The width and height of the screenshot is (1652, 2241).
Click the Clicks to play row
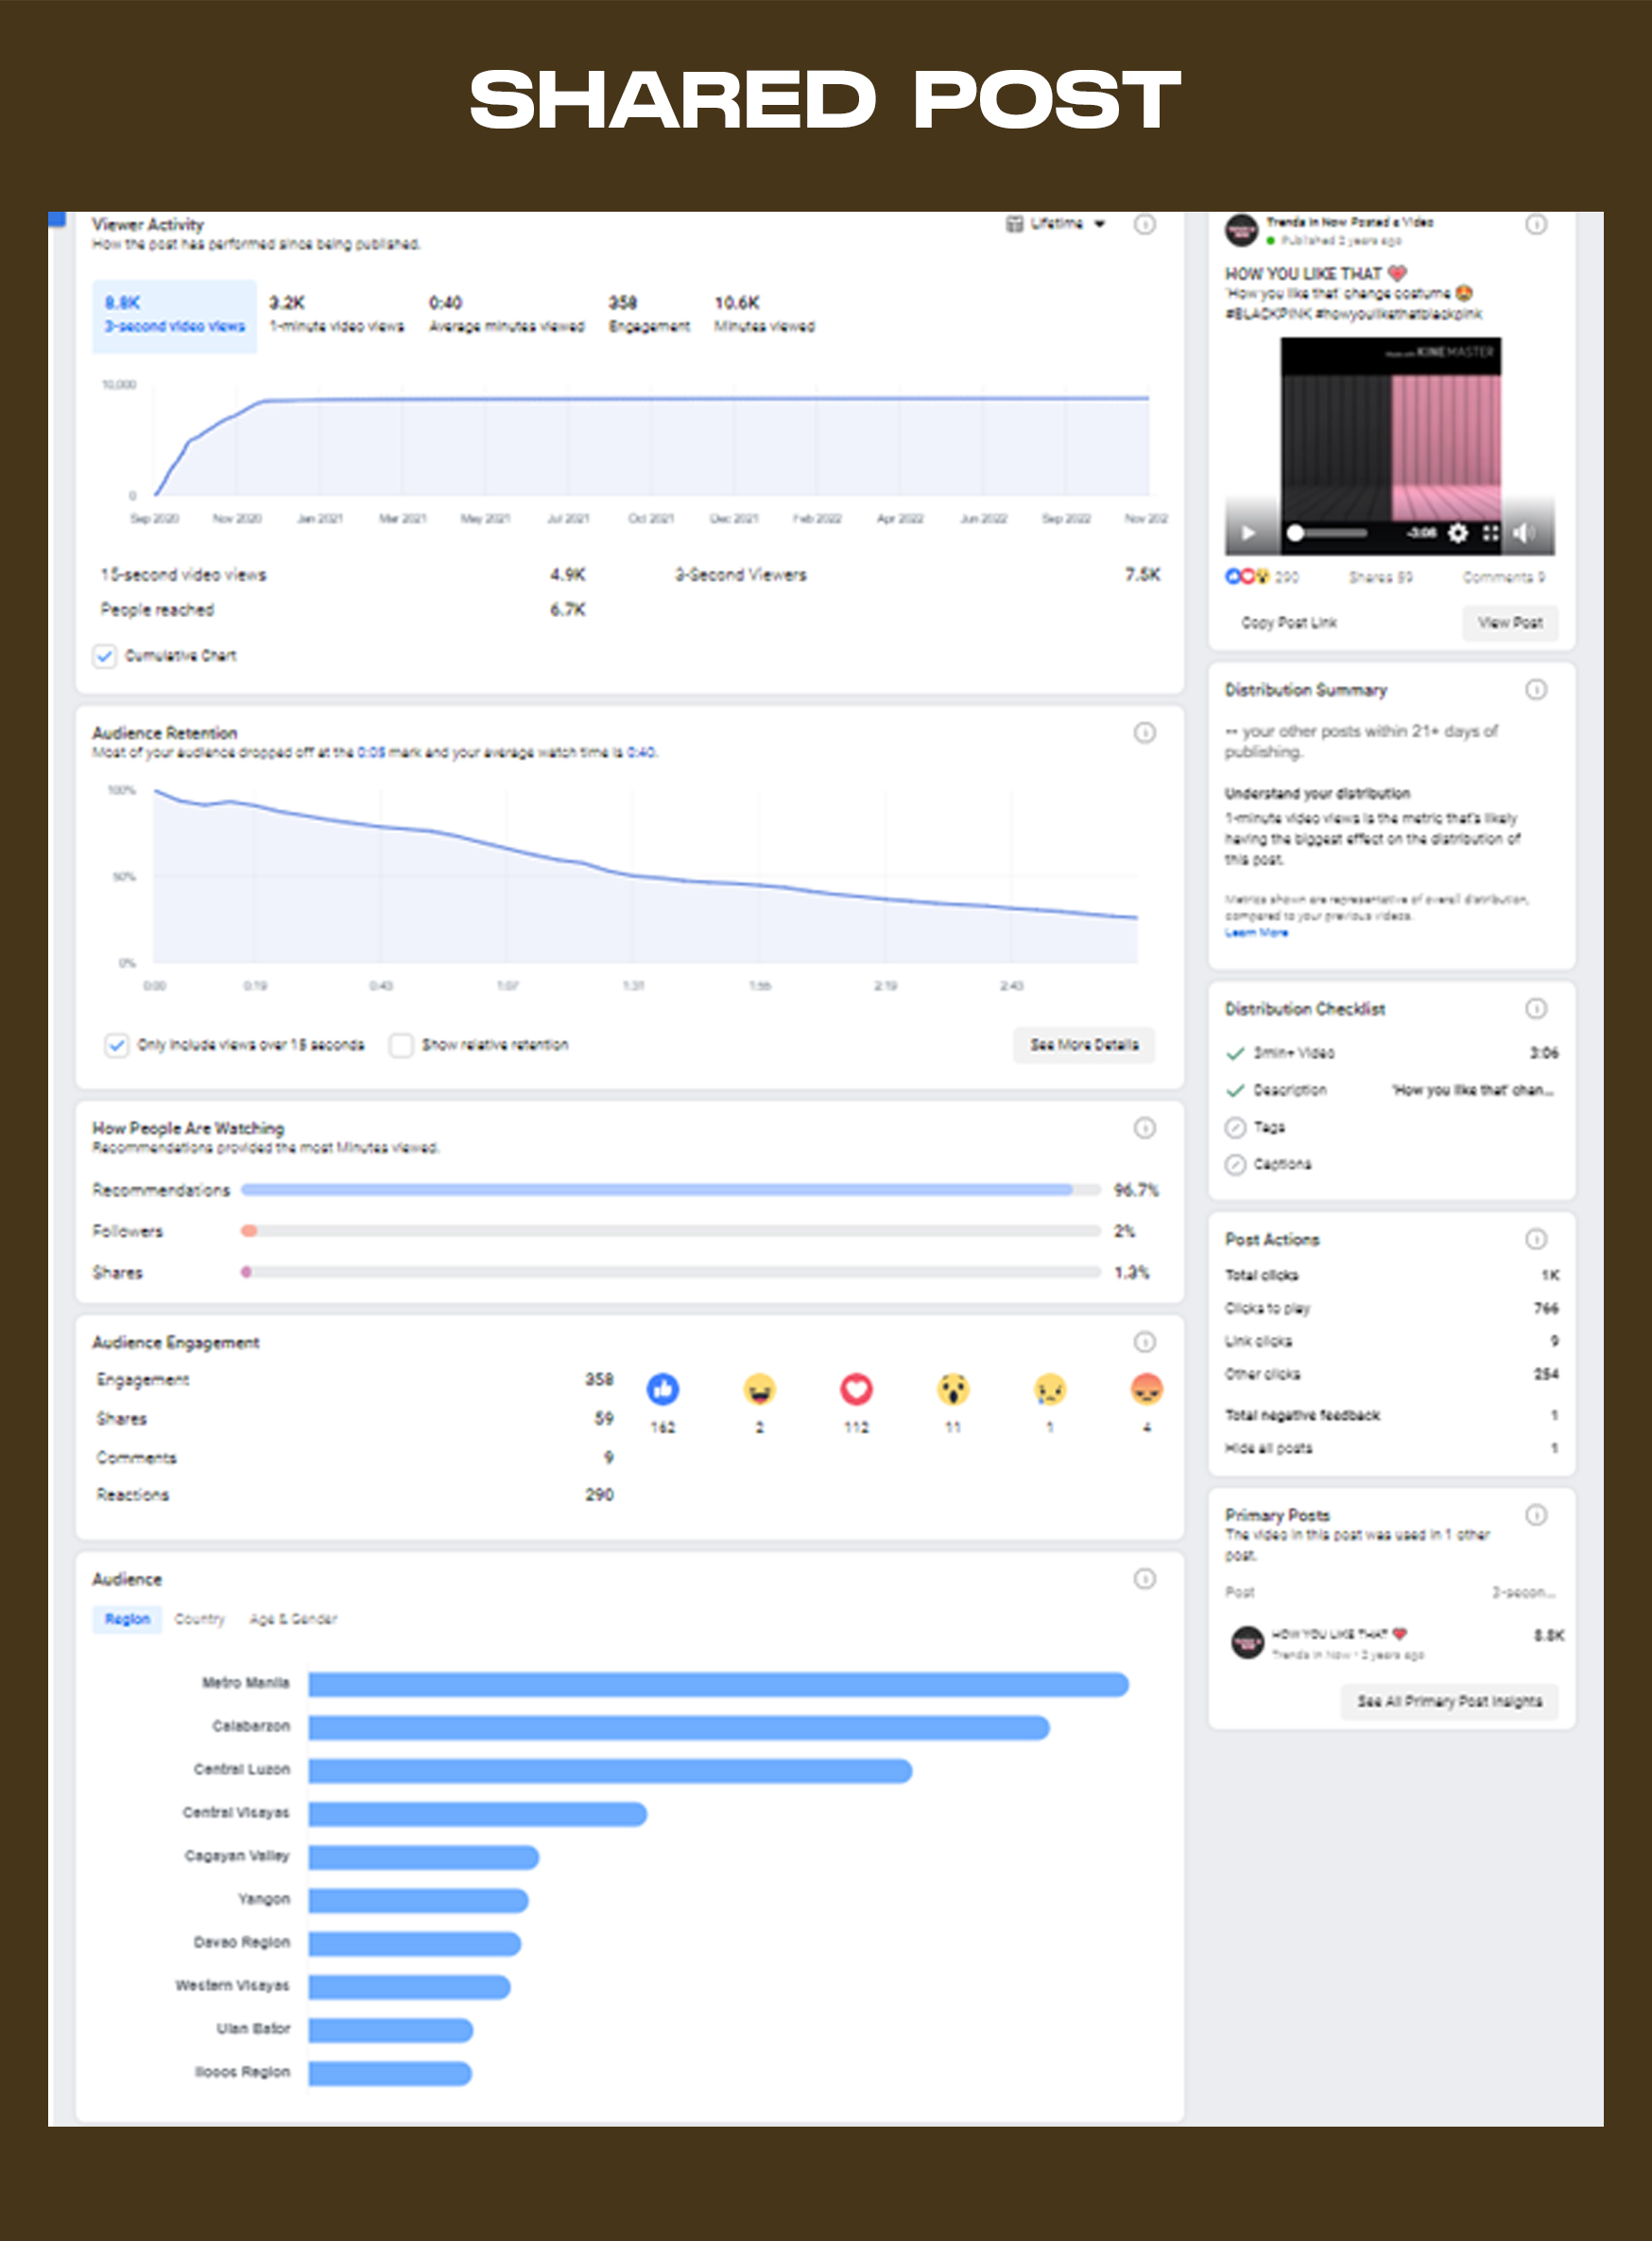(x=1391, y=1308)
